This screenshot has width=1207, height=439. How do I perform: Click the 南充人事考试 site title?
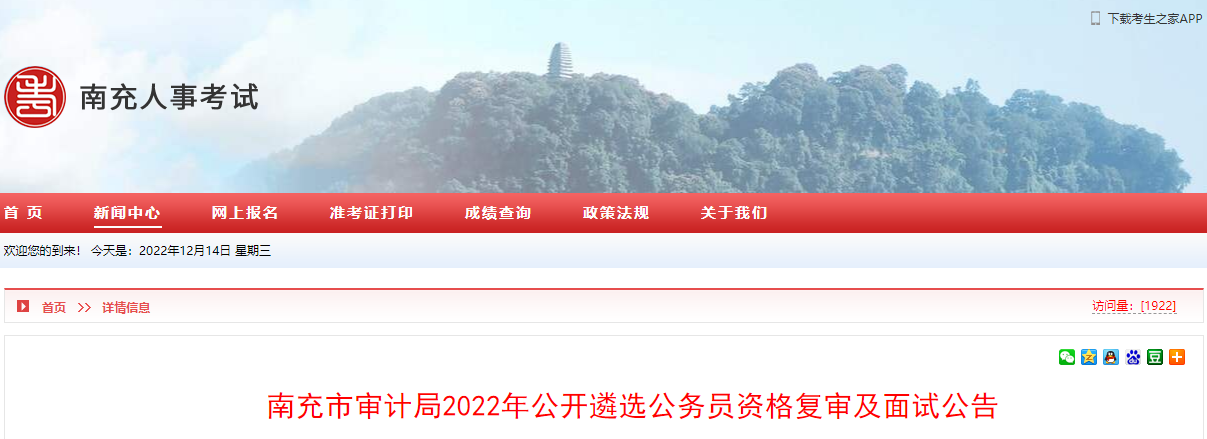[x=169, y=97]
